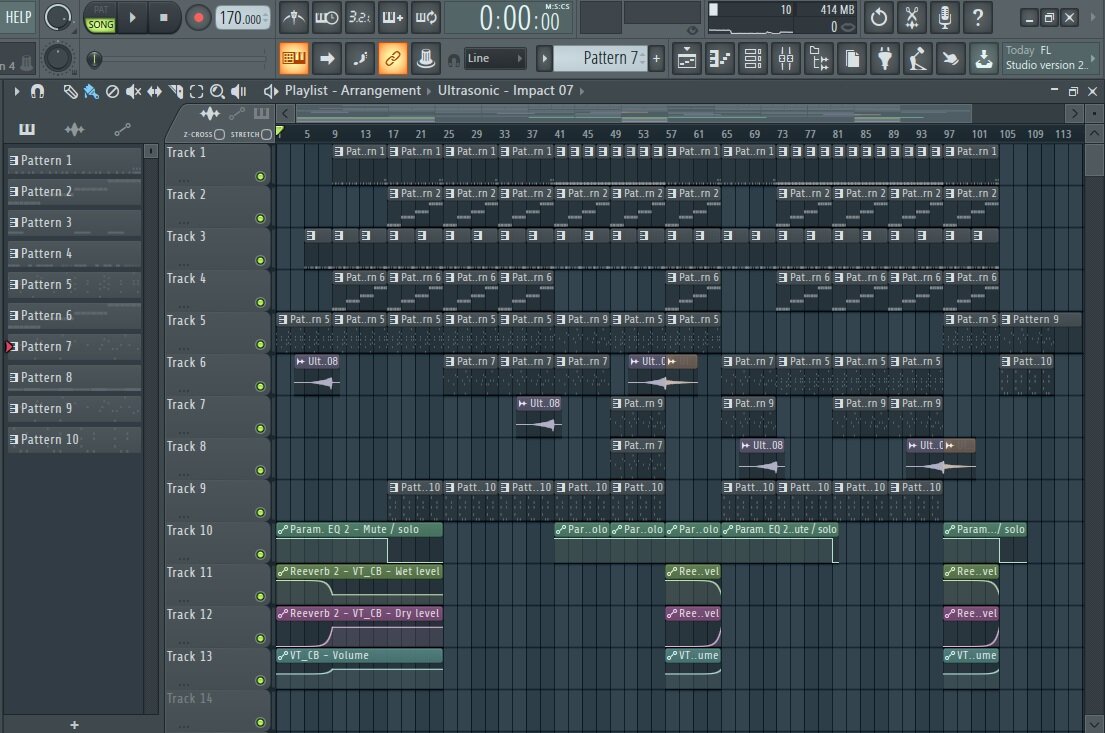Image resolution: width=1105 pixels, height=733 pixels.
Task: Adjust the main volume knob
Action: [58, 18]
